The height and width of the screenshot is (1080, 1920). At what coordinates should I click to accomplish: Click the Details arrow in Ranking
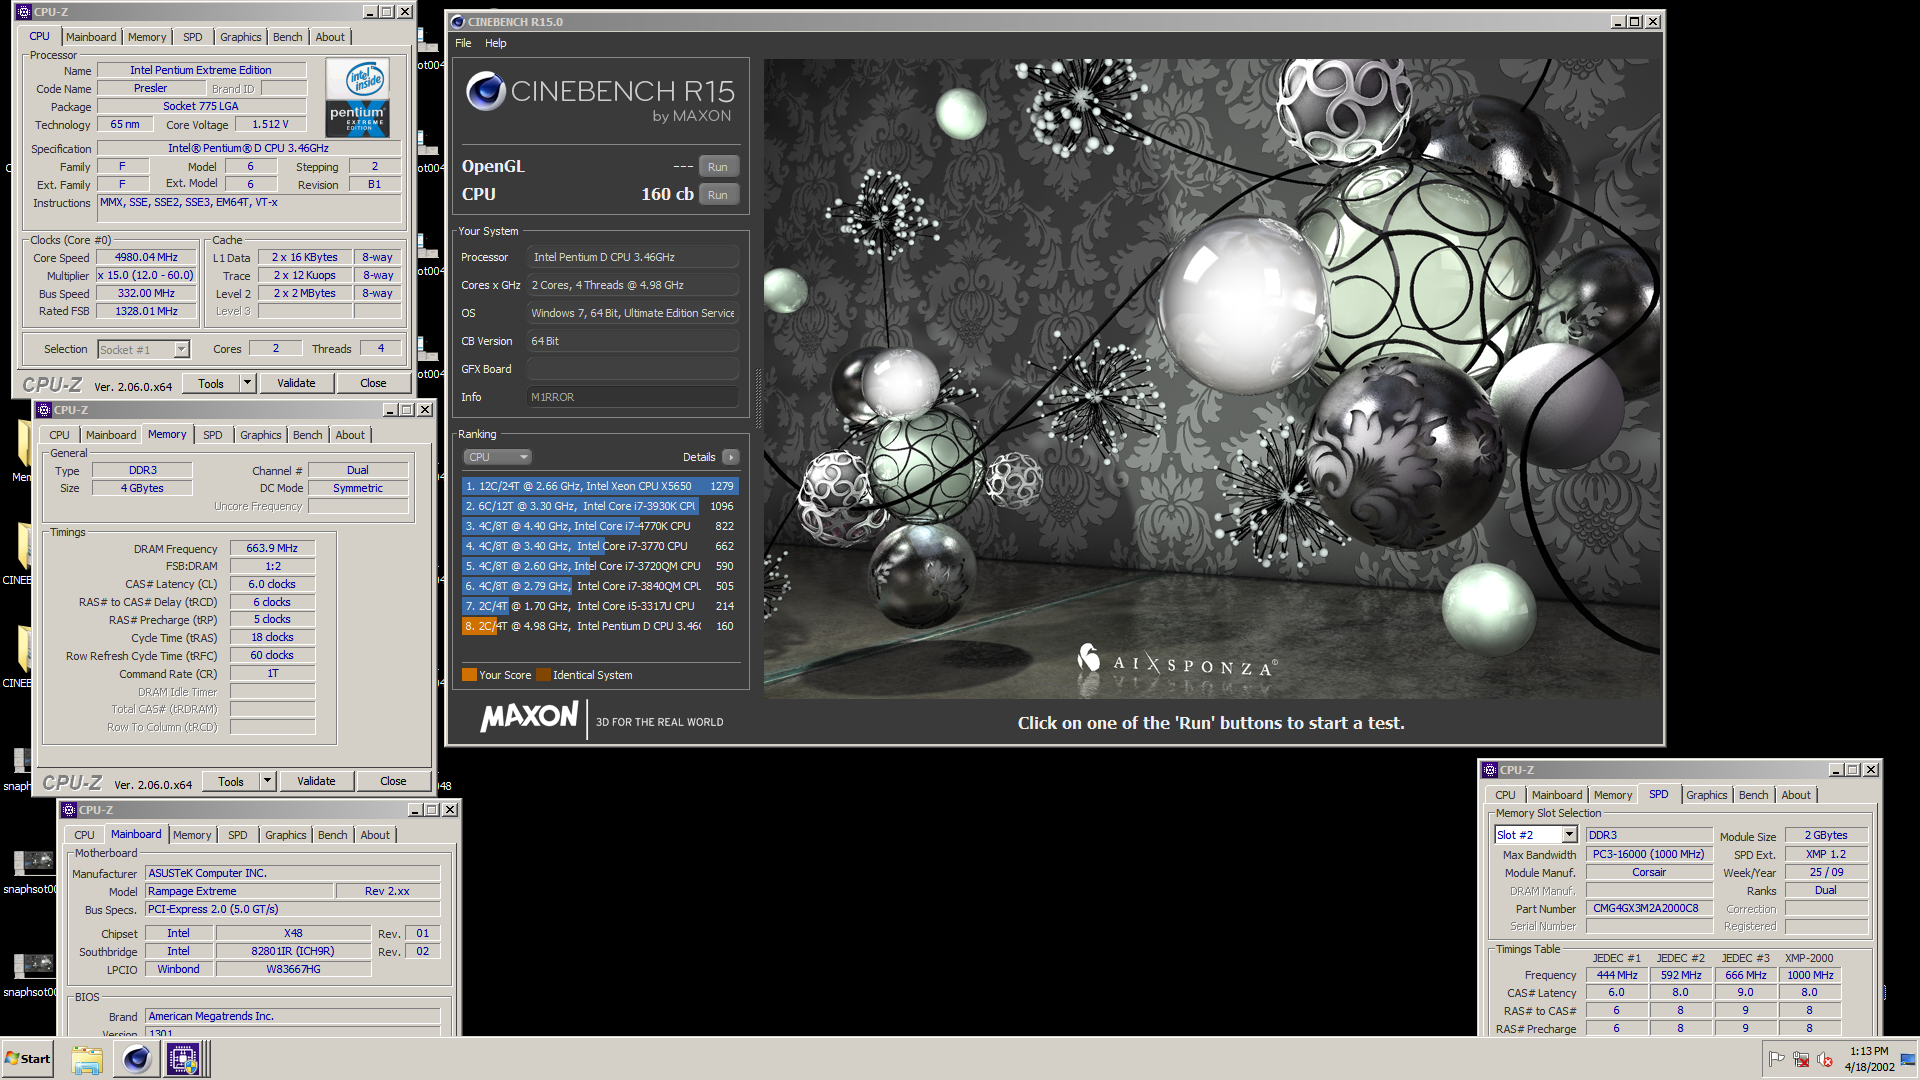click(731, 457)
